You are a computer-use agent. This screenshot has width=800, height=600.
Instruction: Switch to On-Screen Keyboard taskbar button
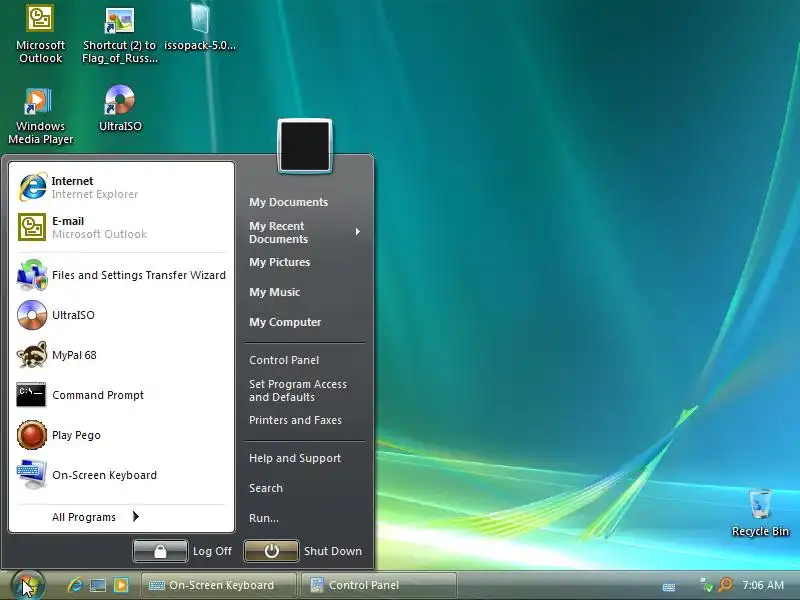[x=218, y=585]
